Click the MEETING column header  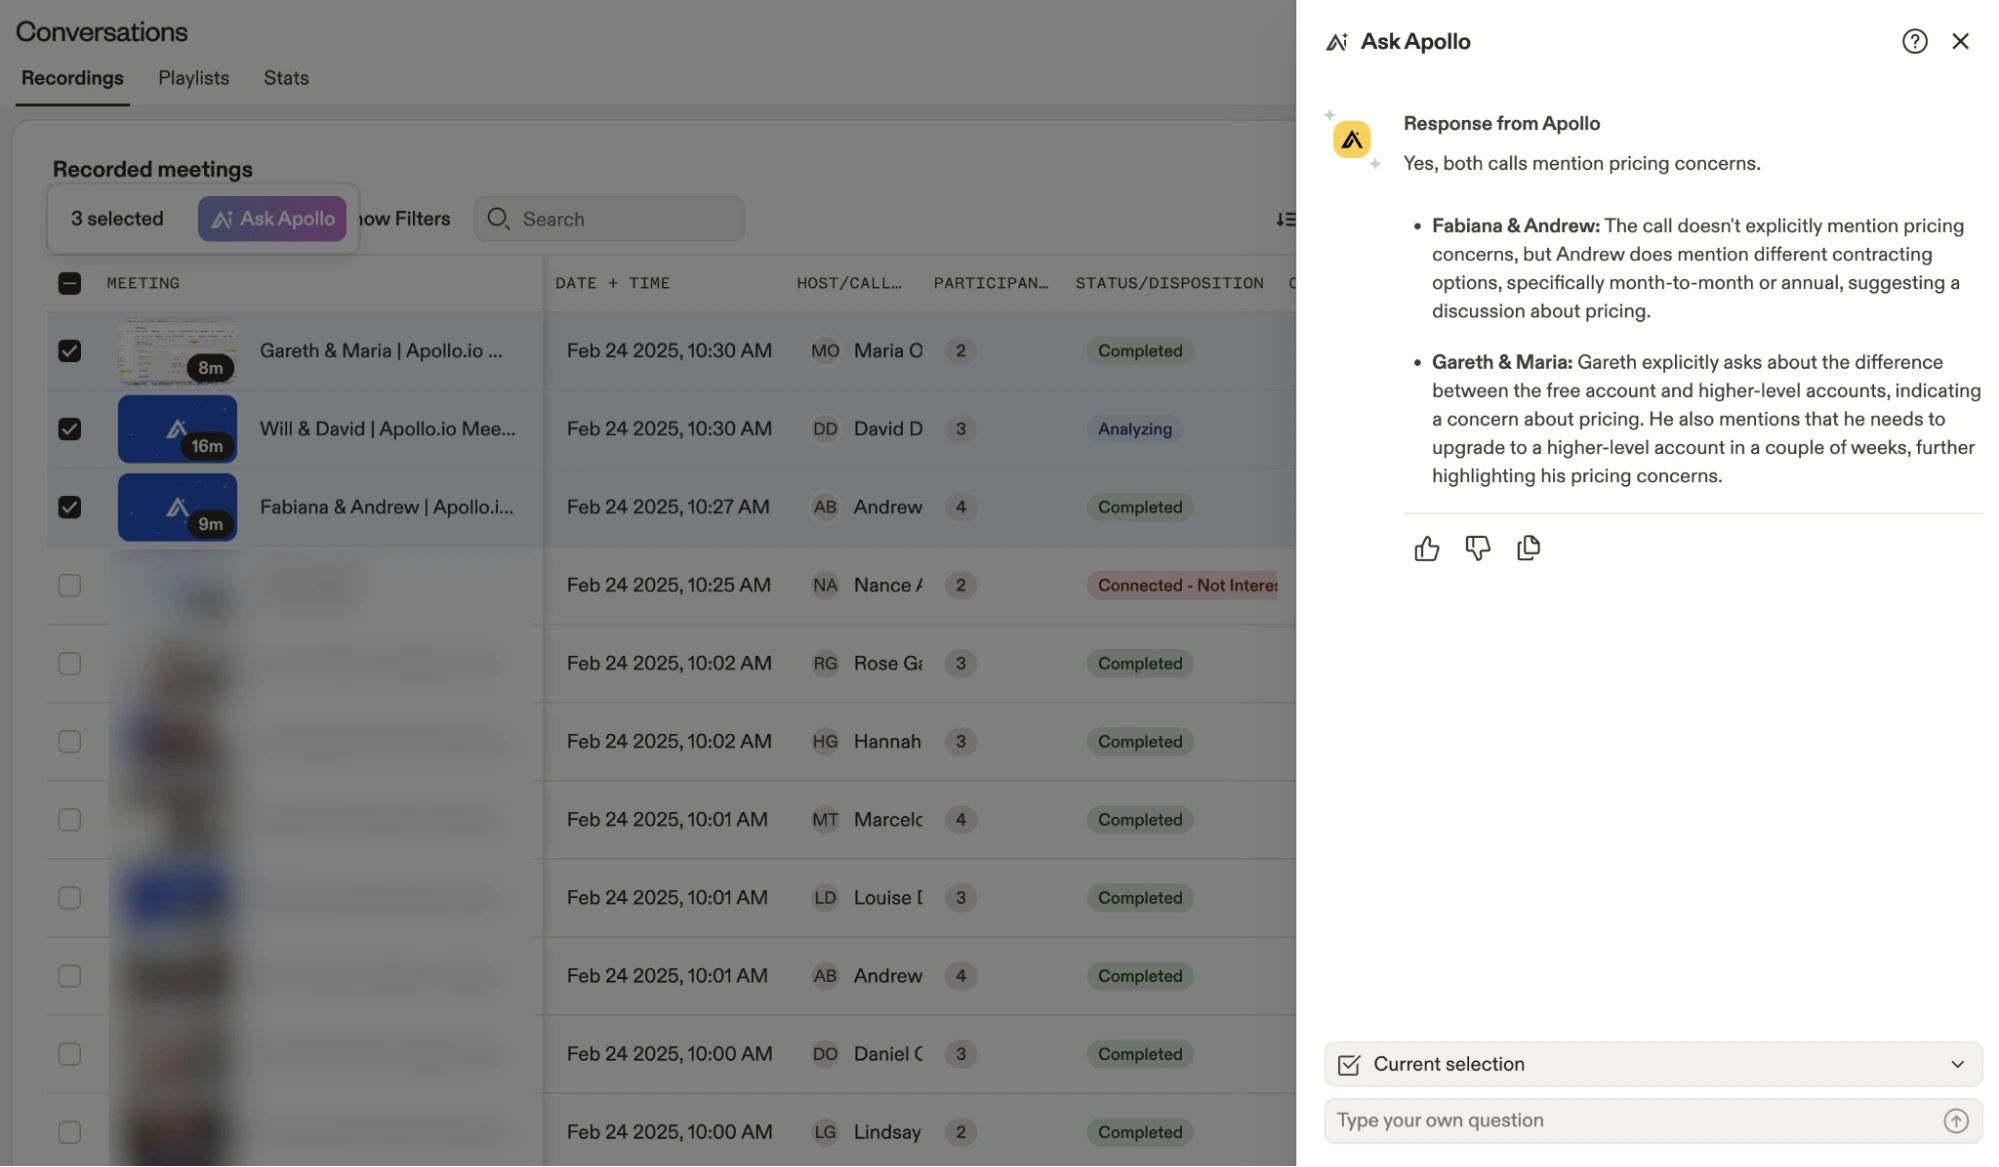(143, 283)
